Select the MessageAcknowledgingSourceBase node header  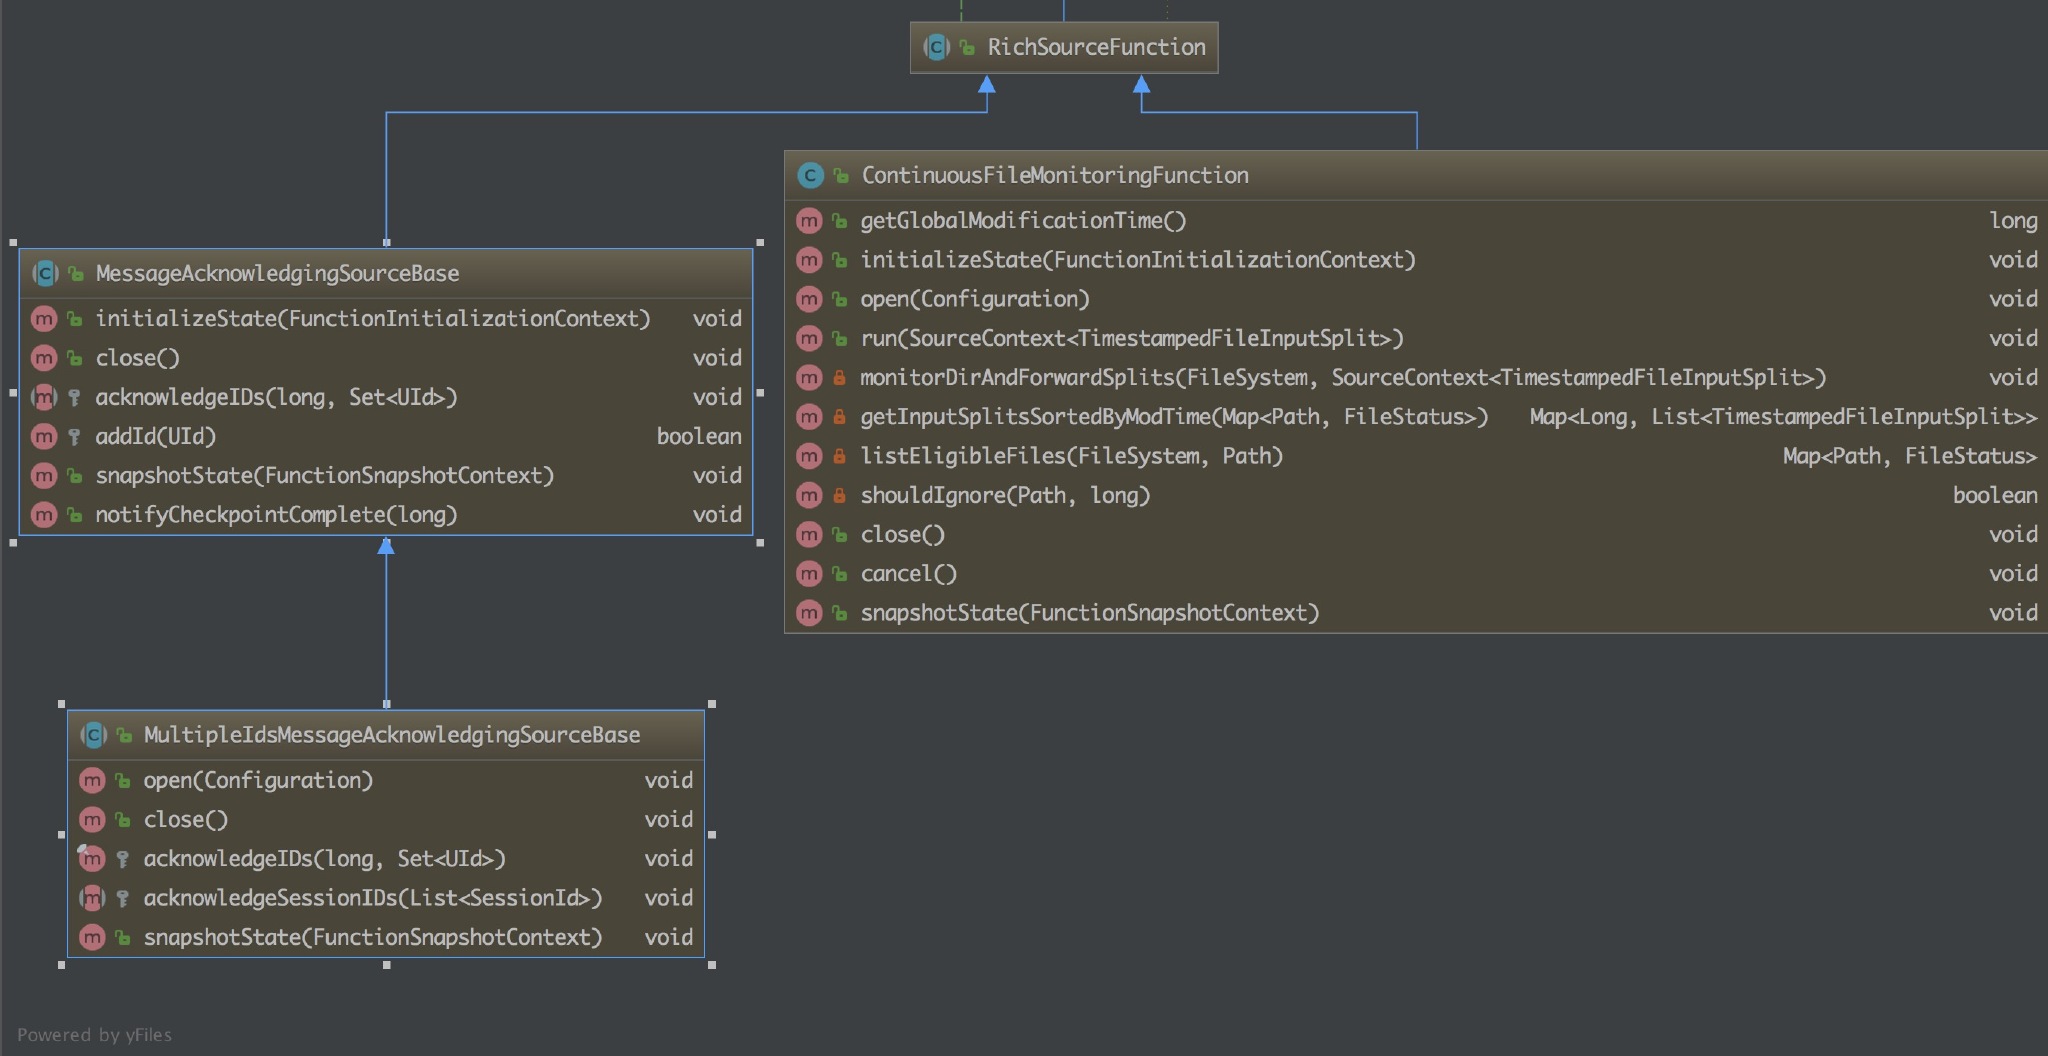tap(277, 273)
